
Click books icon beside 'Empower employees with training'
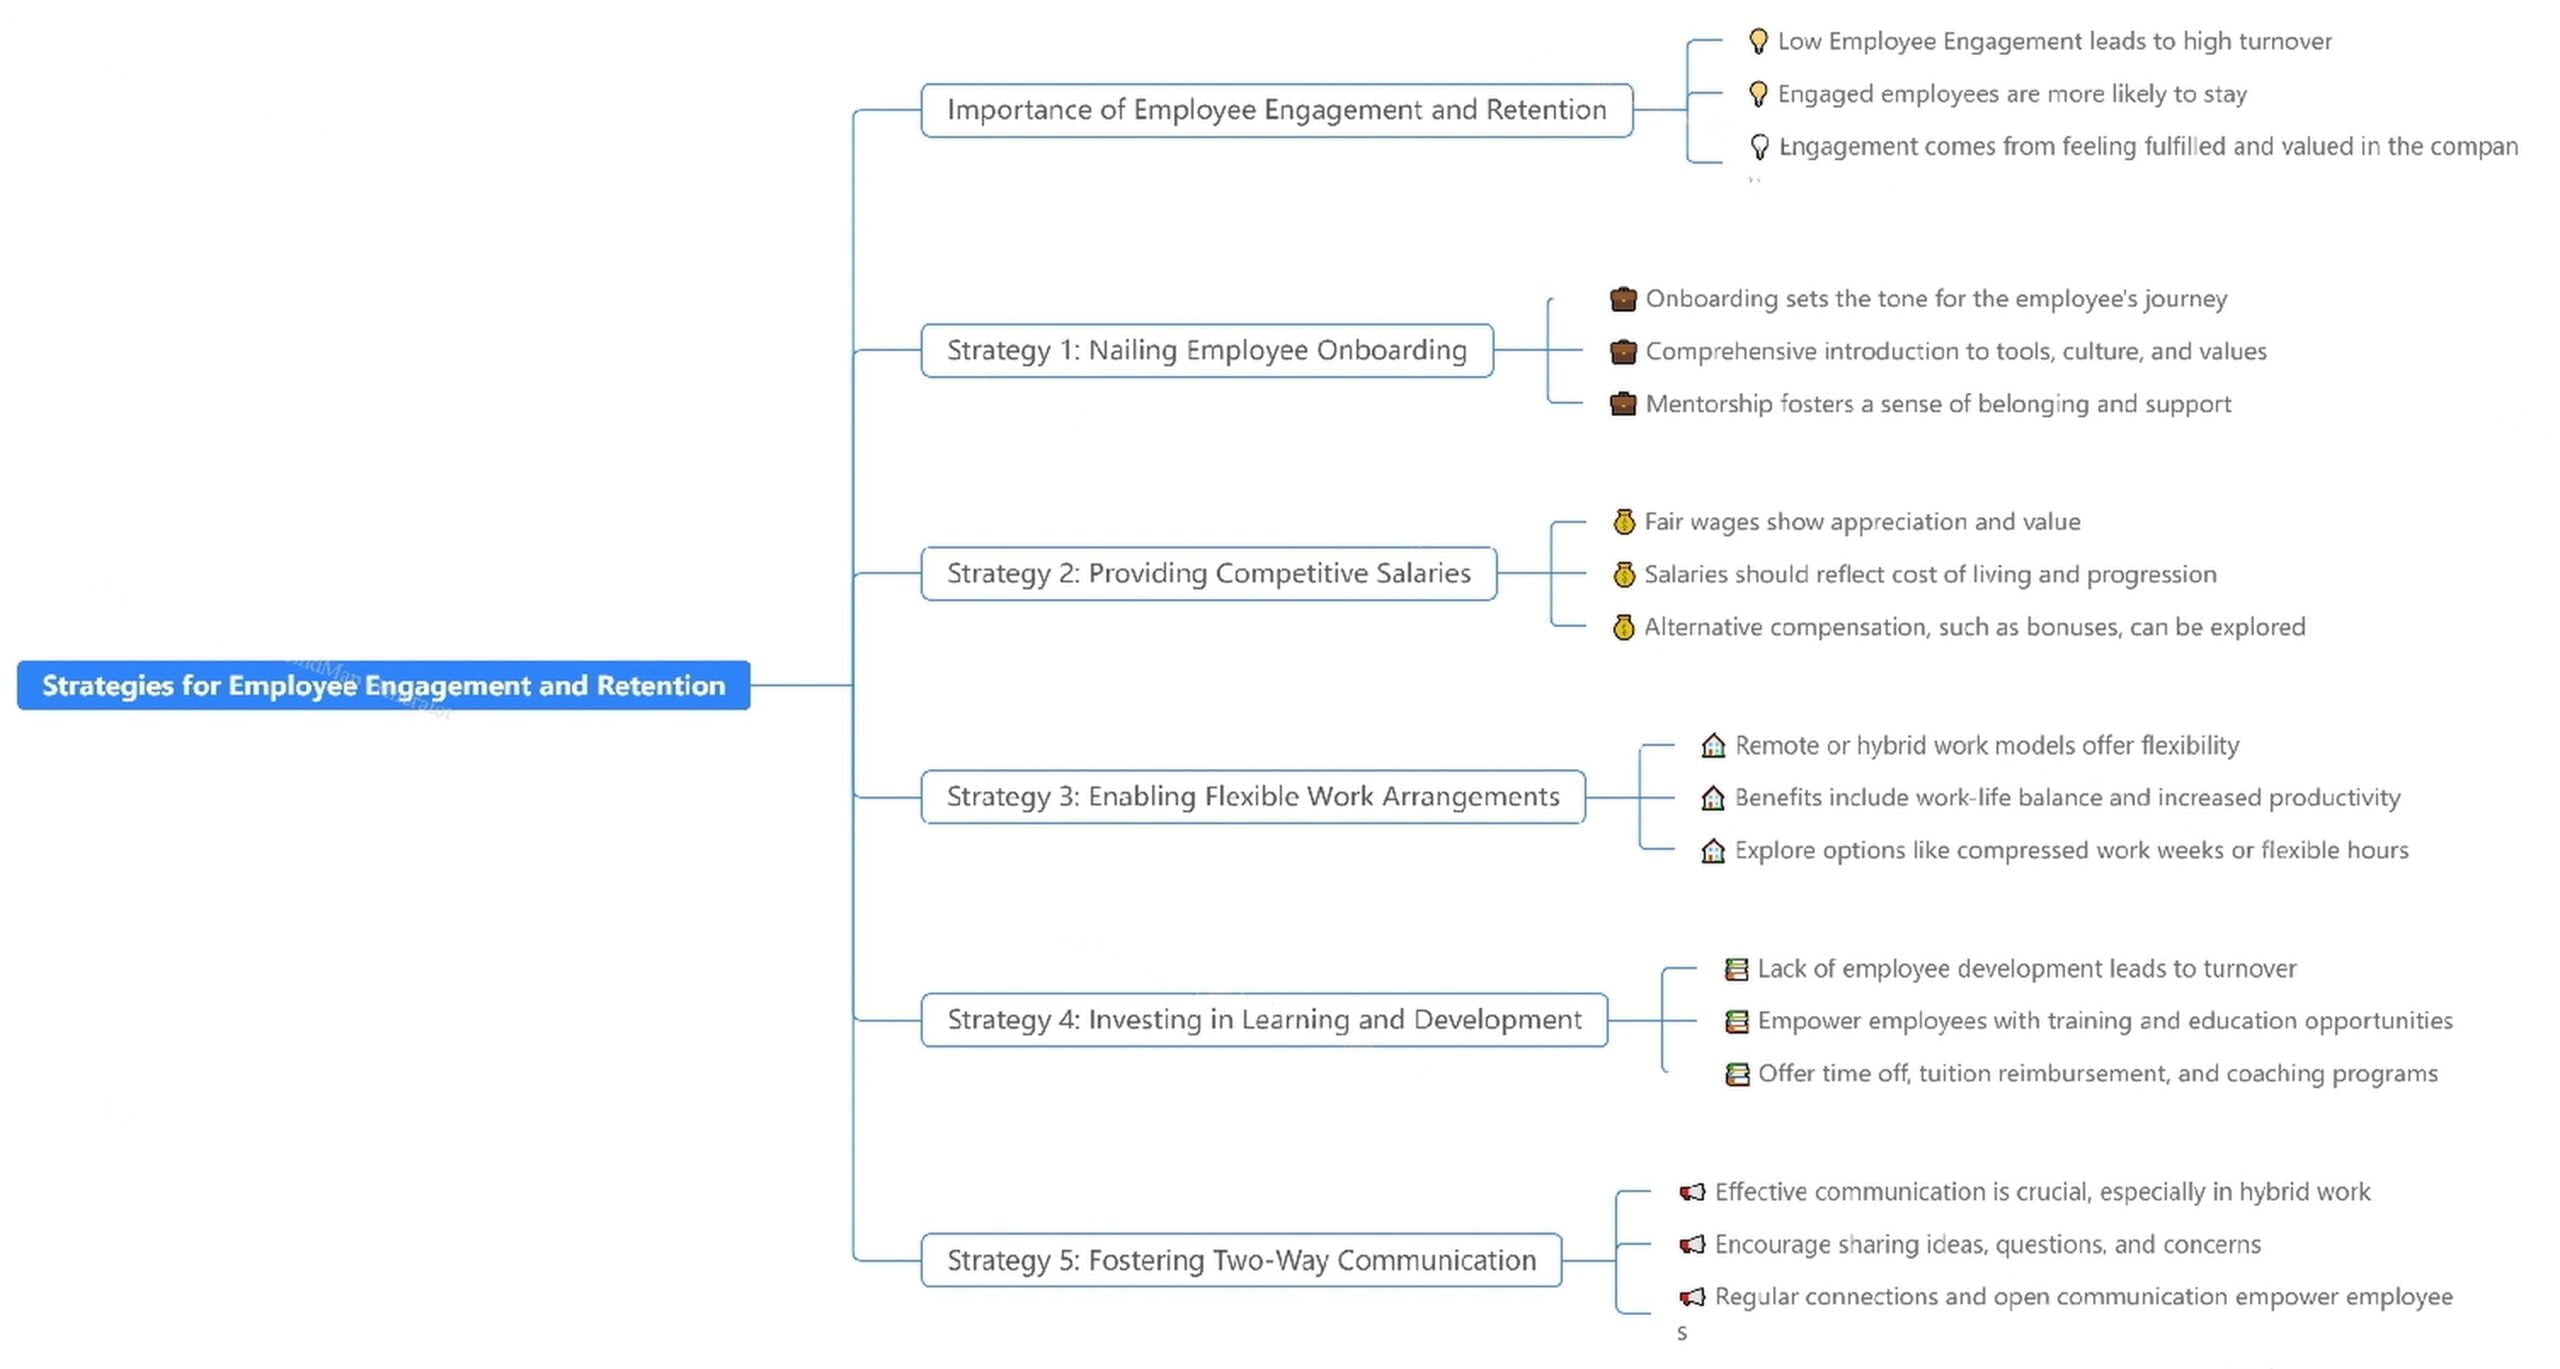[x=1737, y=1021]
